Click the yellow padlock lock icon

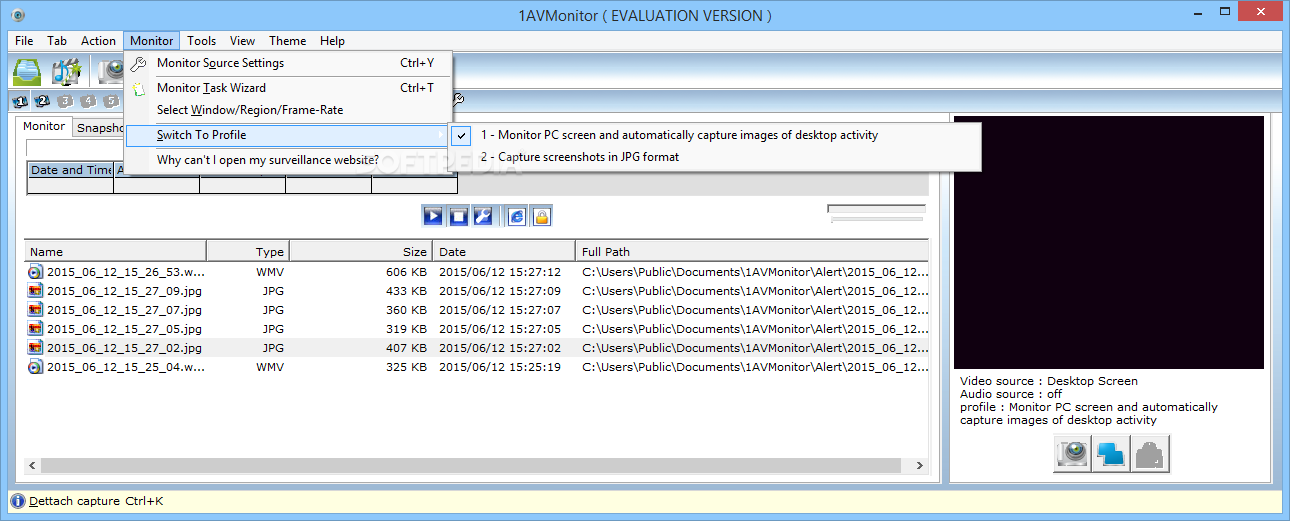click(541, 216)
